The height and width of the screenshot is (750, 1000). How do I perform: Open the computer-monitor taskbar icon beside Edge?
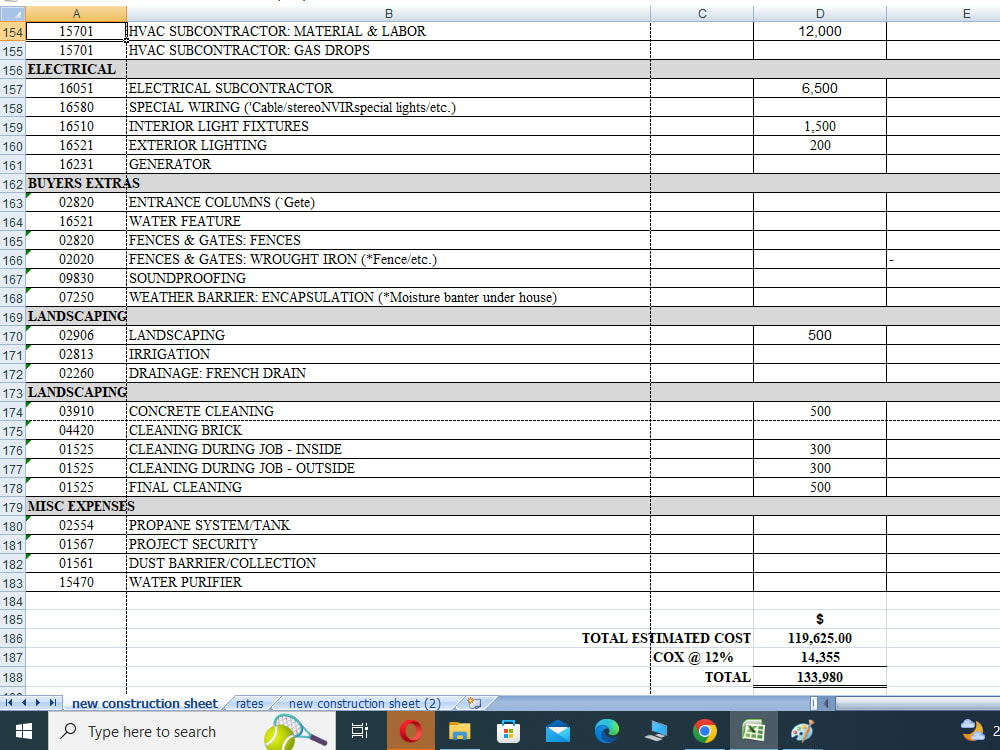pos(656,731)
